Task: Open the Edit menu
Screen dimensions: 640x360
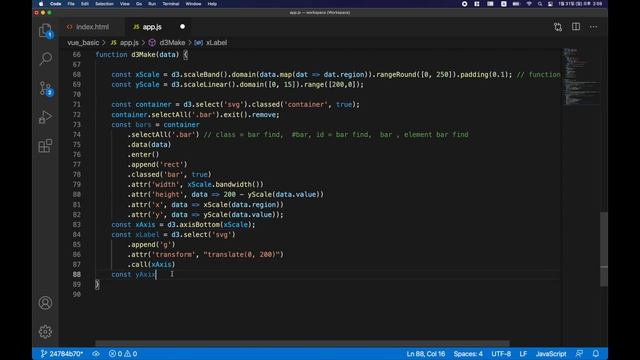Action: pos(84,4)
